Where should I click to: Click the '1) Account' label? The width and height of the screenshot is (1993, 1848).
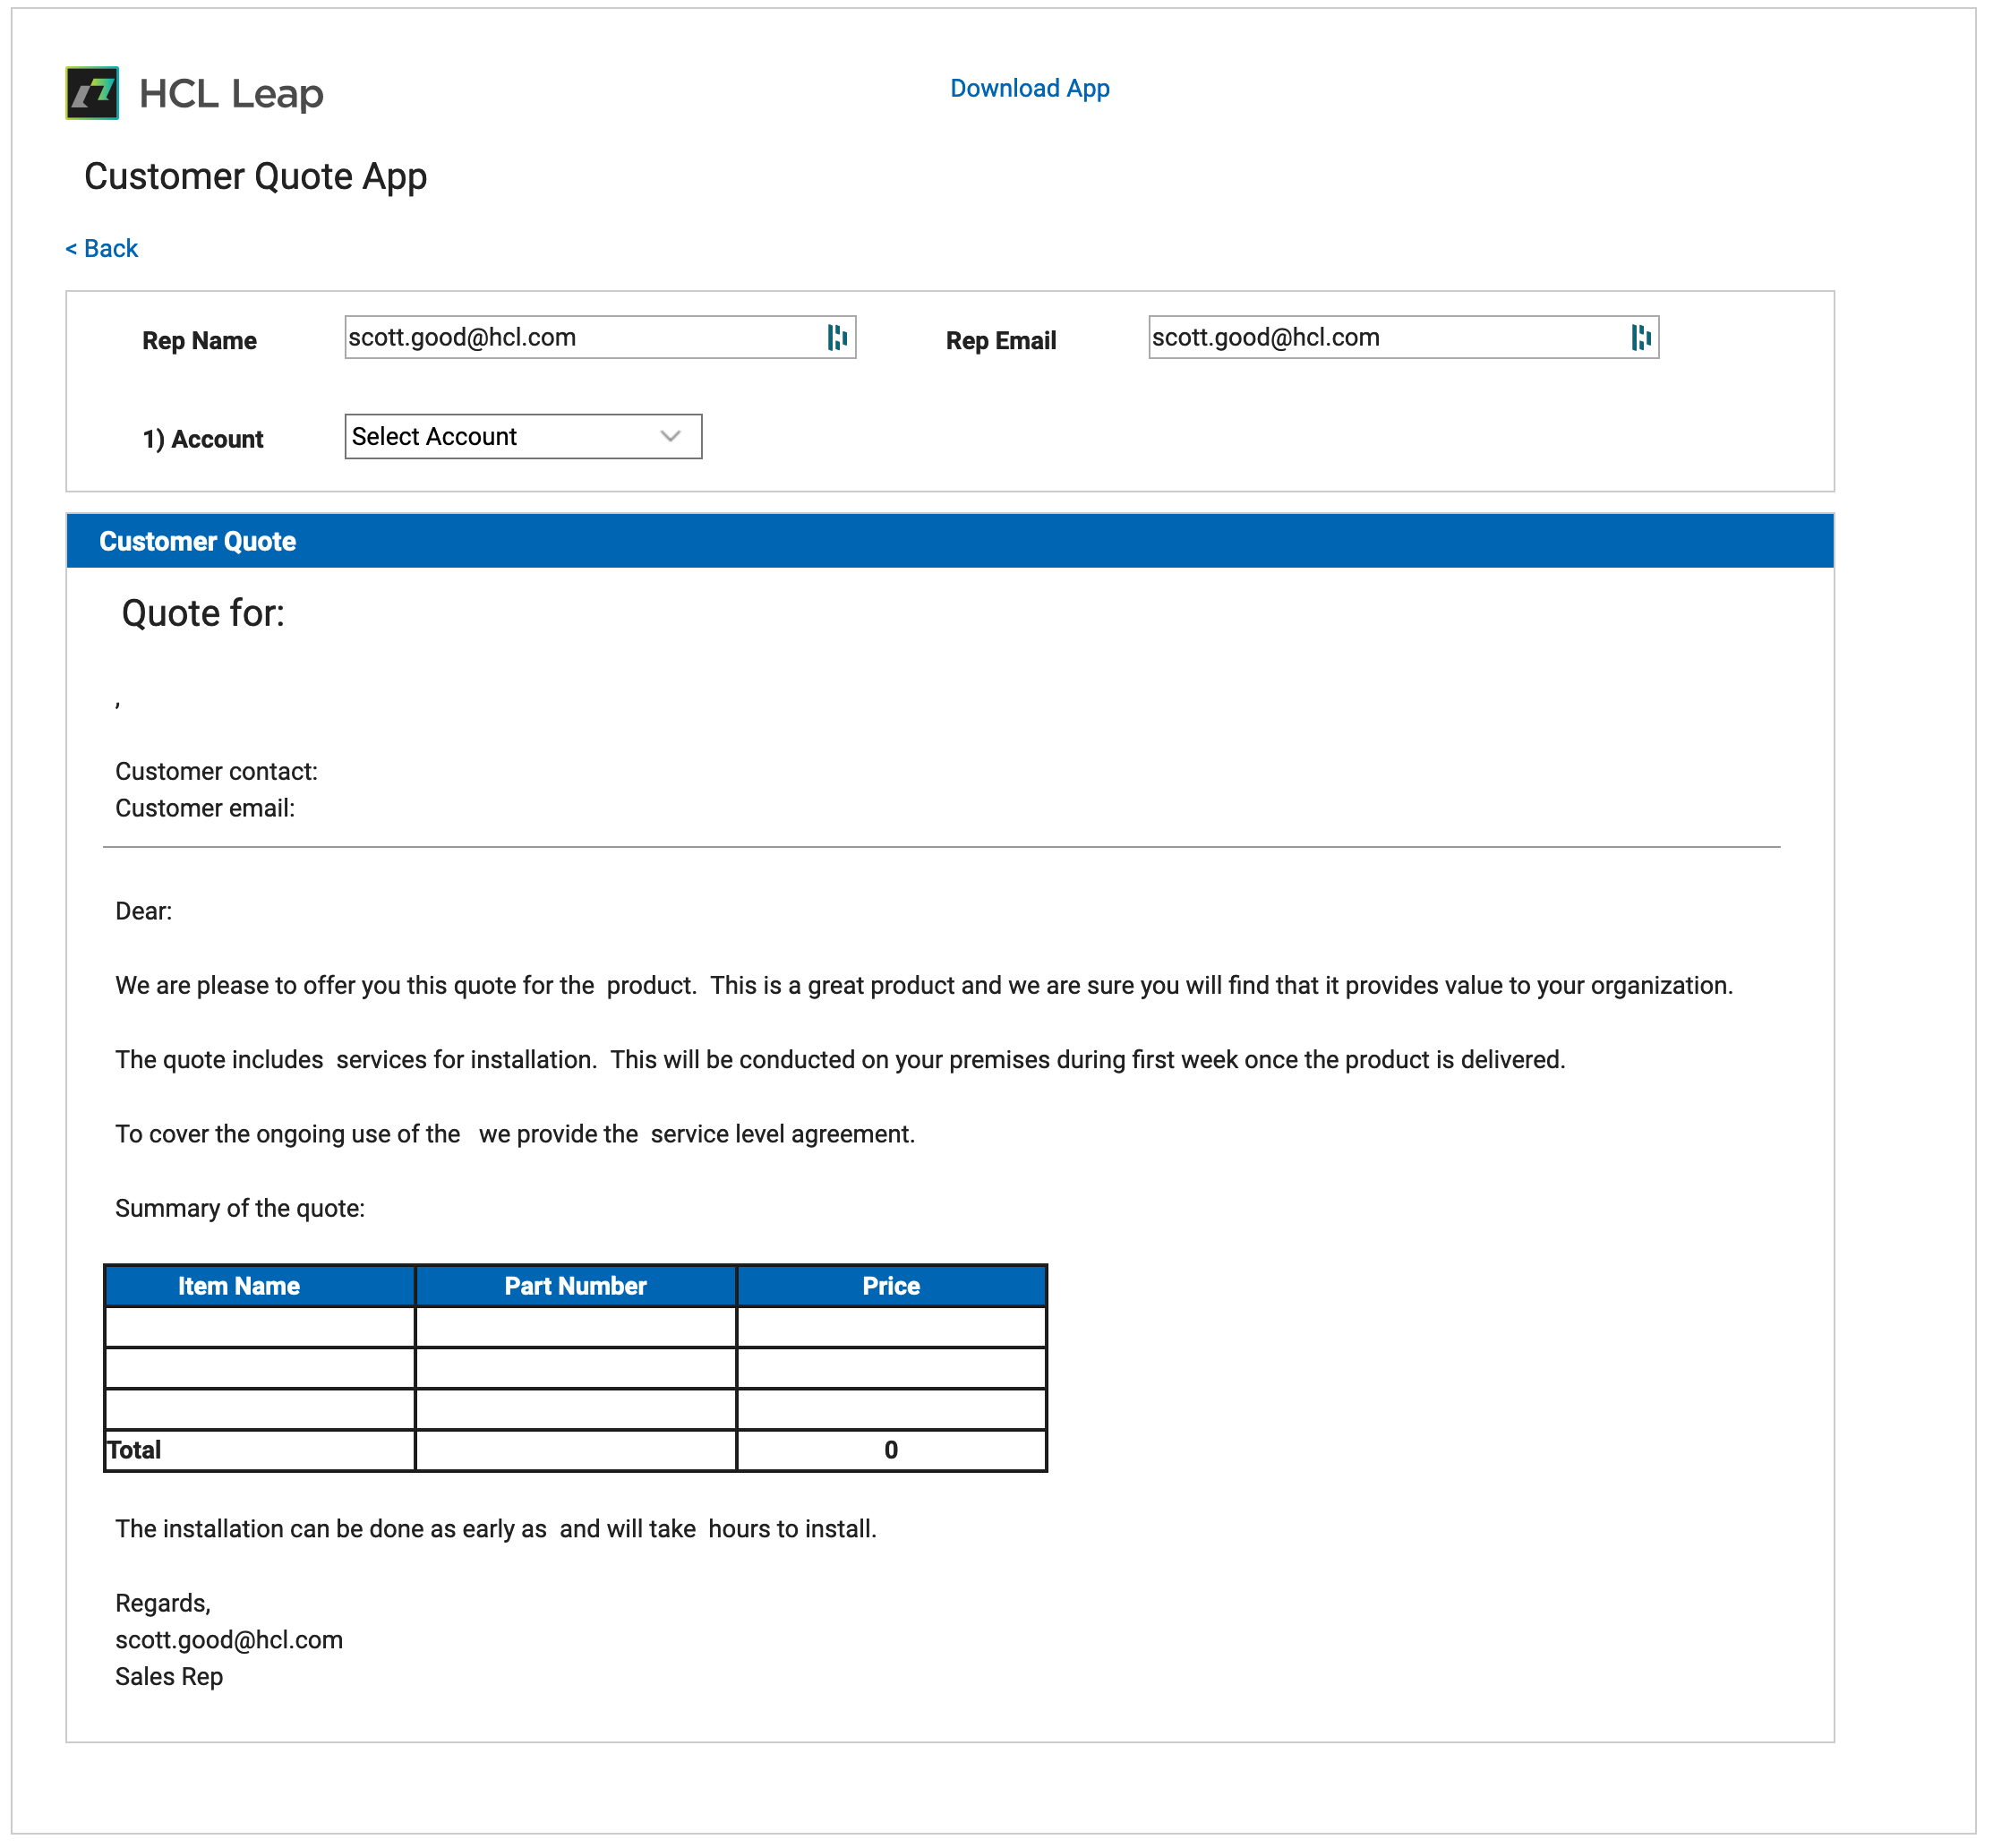click(x=203, y=439)
